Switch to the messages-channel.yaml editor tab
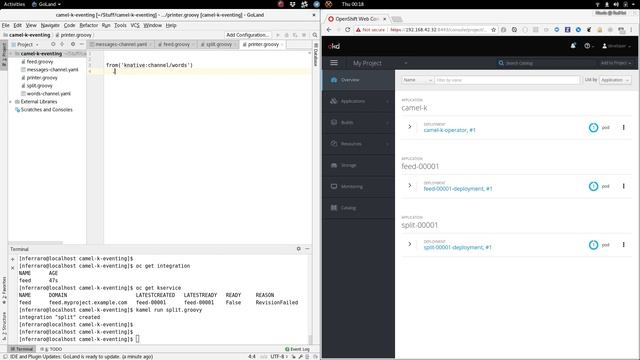 pos(120,44)
